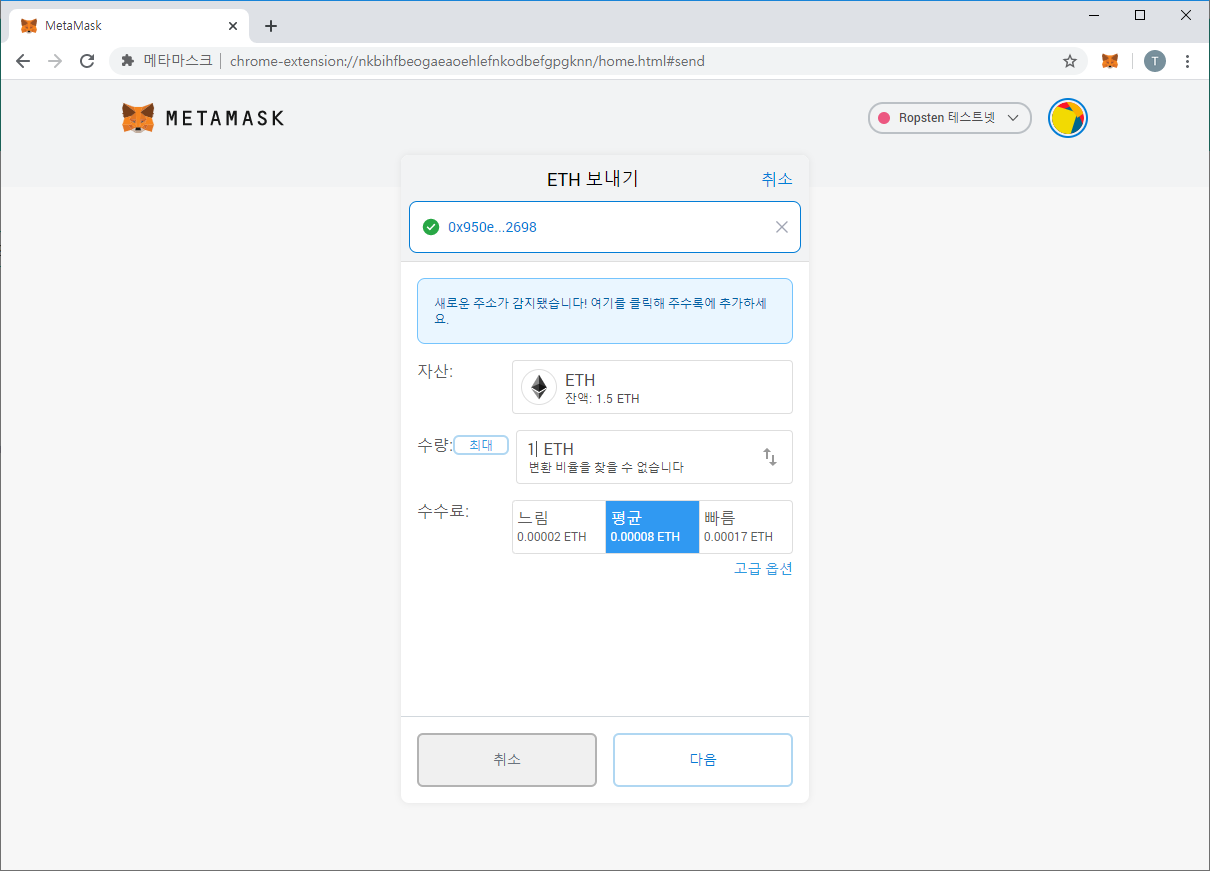Select the 빠름 fast fee option
Screen dimensions: 1210x871
tap(745, 527)
